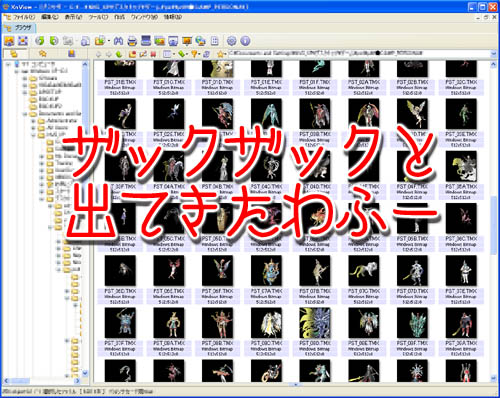Open the ツール menu
Screen dimensions: 500x398
(x=98, y=17)
